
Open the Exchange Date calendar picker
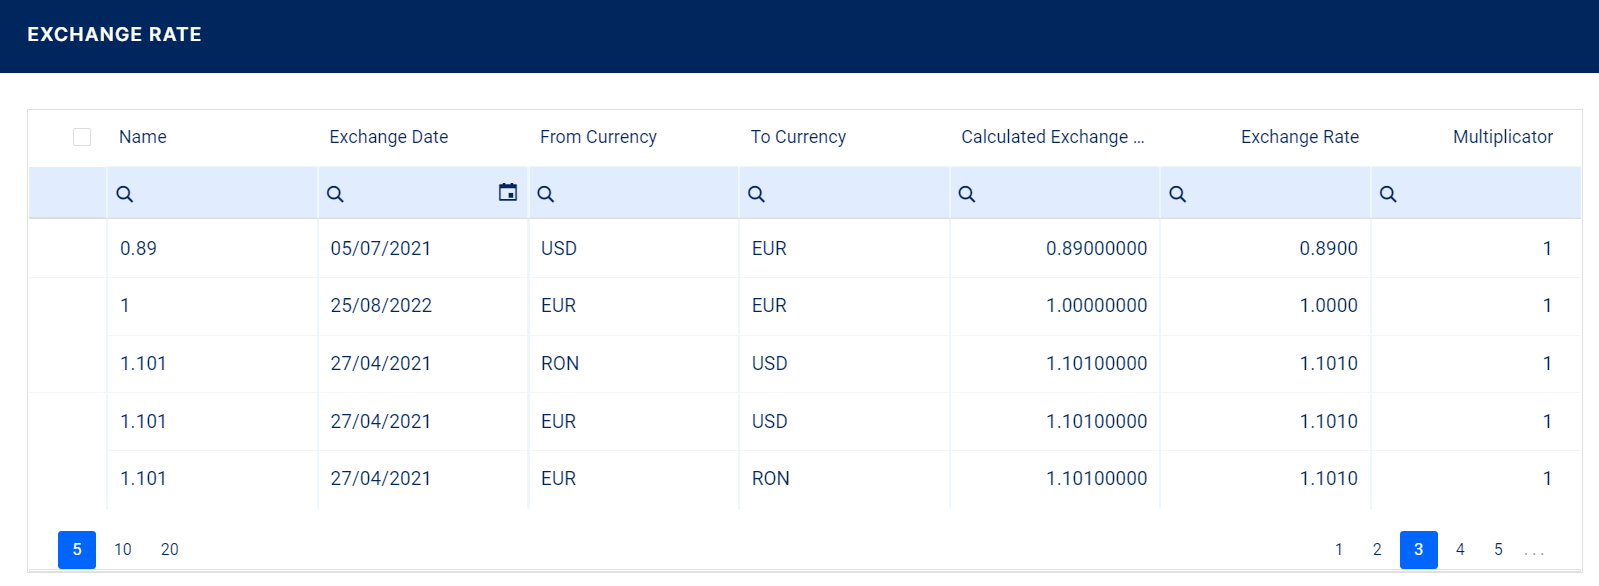[509, 192]
